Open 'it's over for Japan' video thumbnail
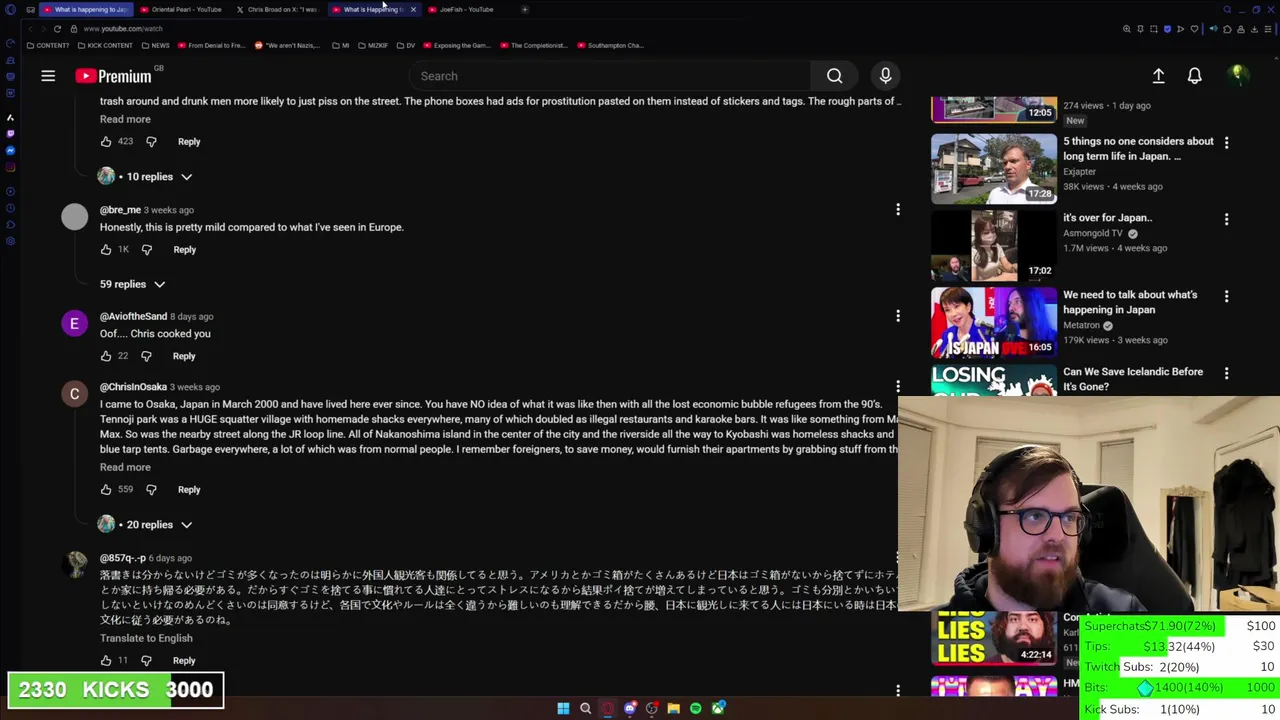This screenshot has width=1280, height=720. click(994, 245)
